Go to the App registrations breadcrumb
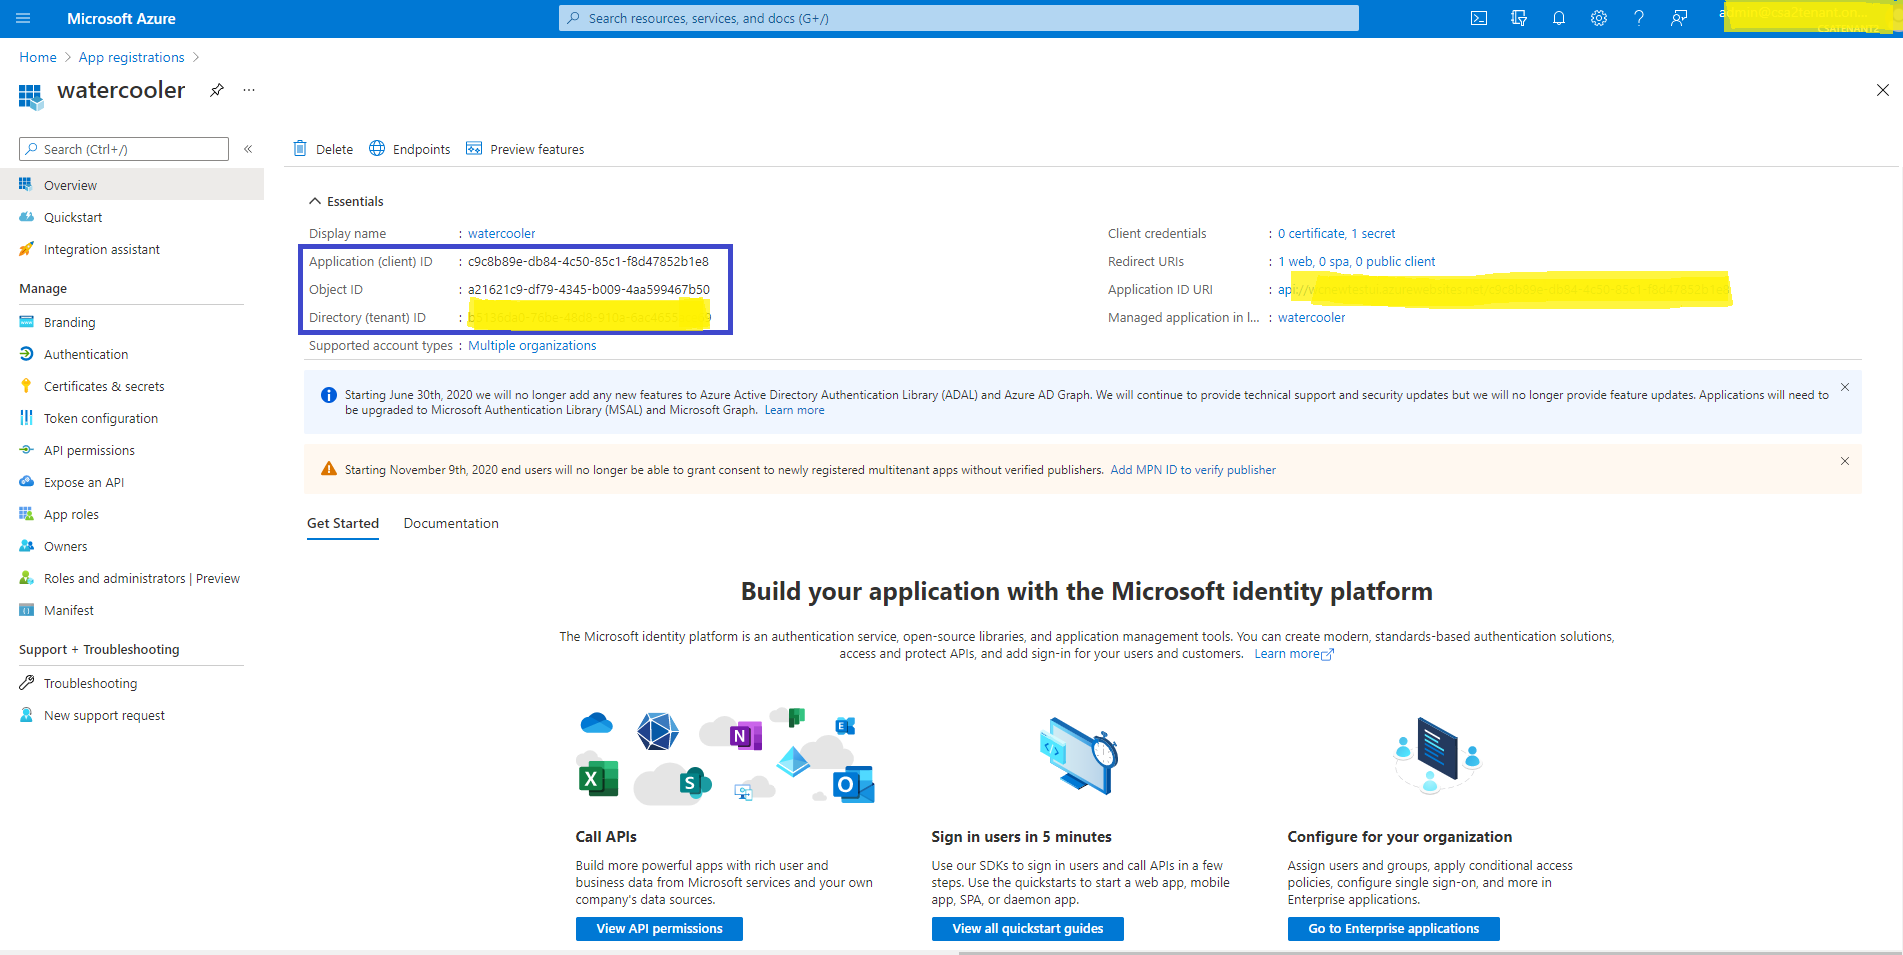Screen dimensions: 1903x955 [131, 57]
